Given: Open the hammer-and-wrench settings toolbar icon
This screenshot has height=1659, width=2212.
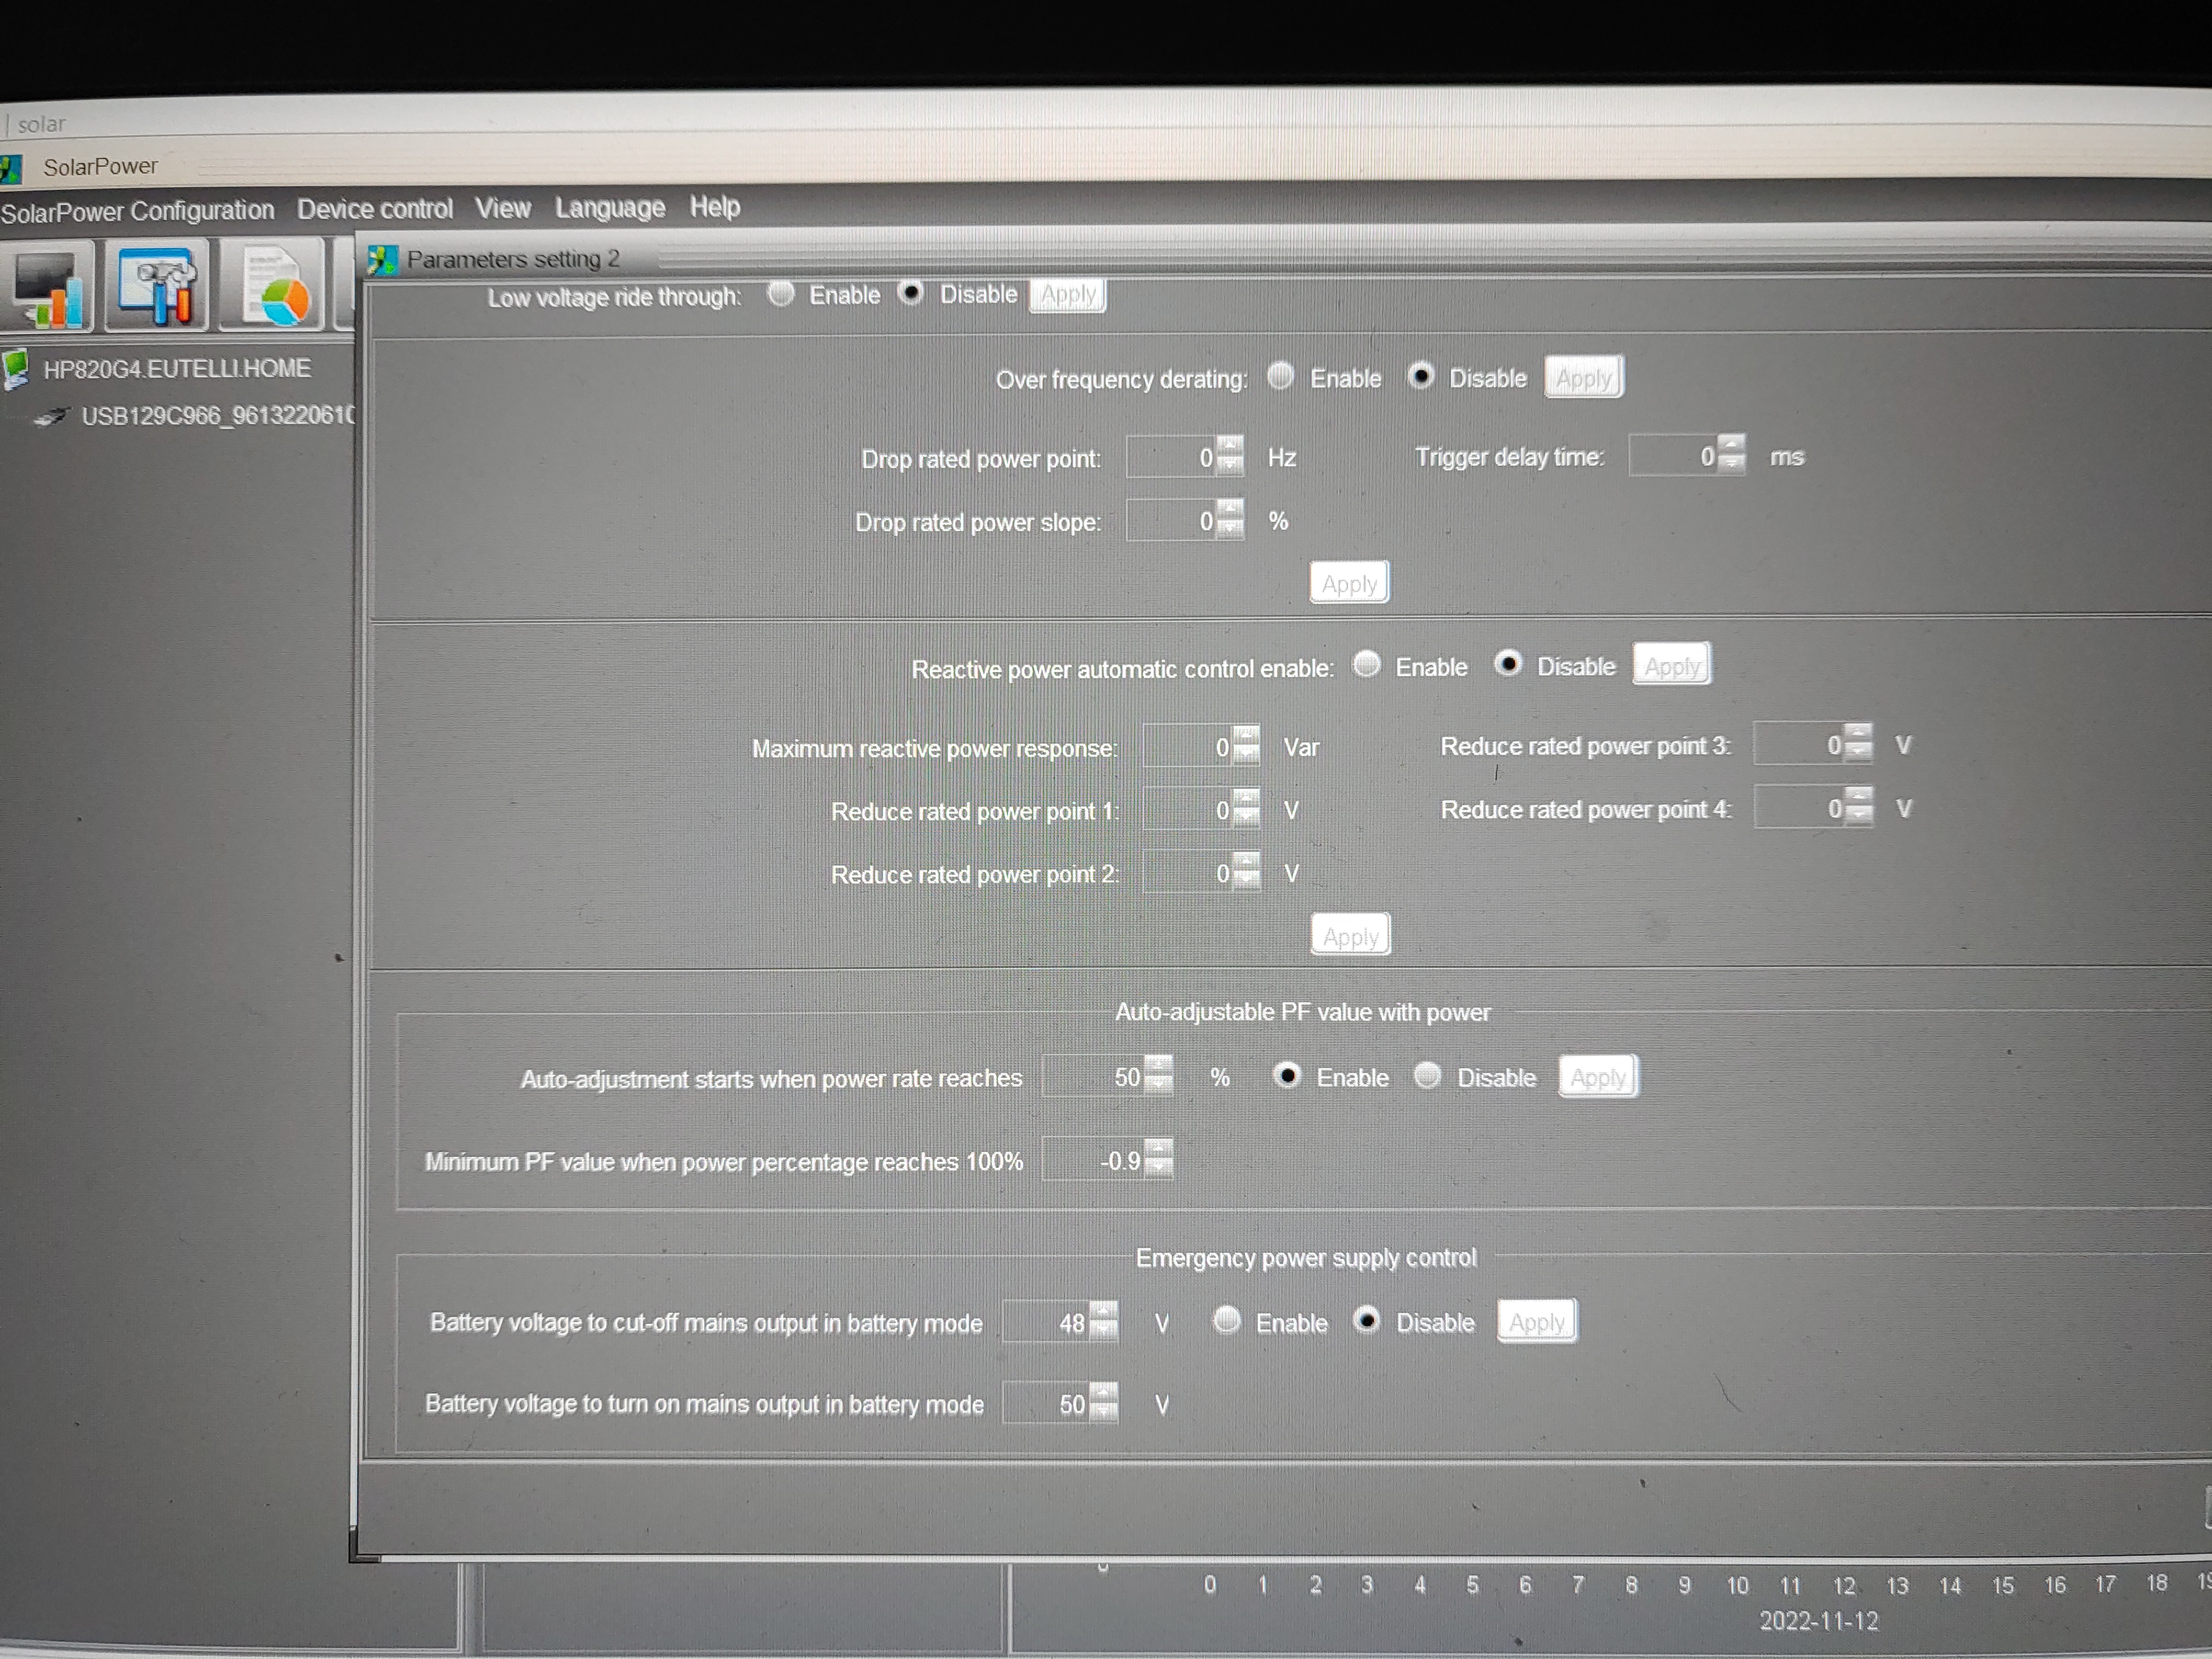Looking at the screenshot, I should pos(158,287).
